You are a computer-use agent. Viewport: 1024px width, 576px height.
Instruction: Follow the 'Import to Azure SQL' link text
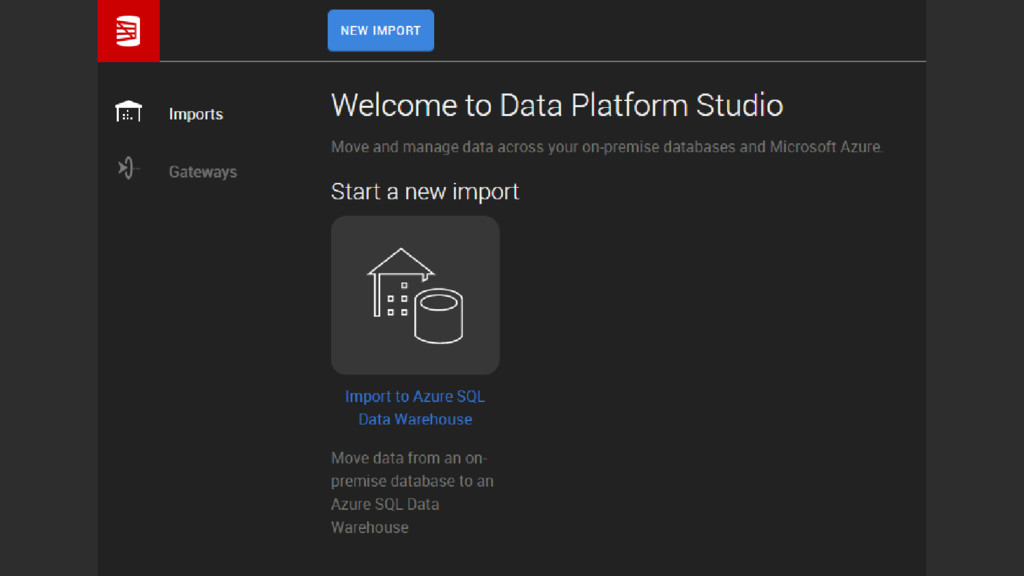[415, 396]
